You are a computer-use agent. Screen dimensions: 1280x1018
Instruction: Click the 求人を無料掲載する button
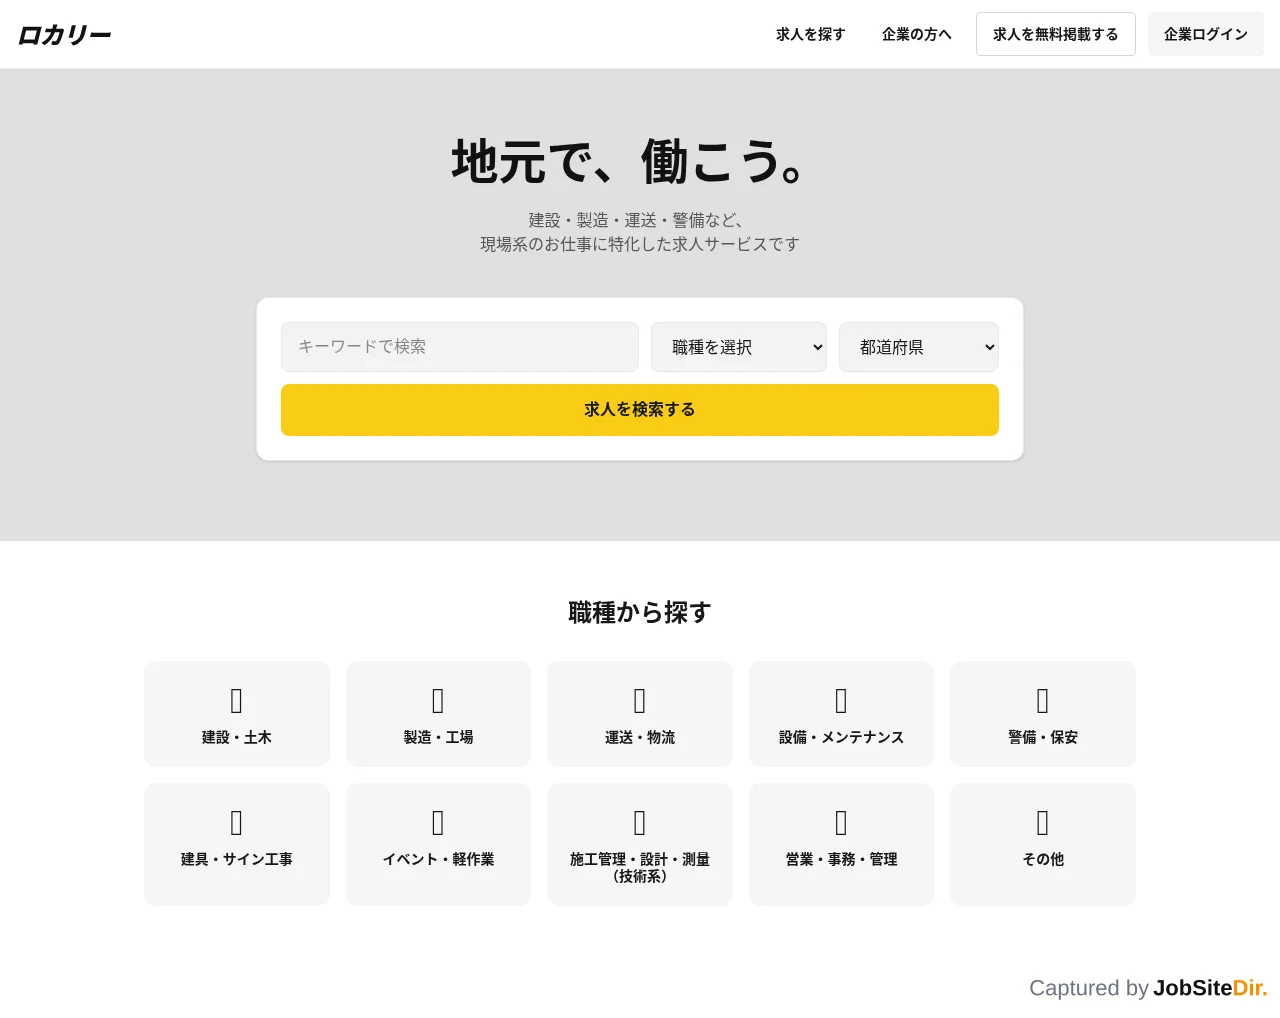point(1056,34)
